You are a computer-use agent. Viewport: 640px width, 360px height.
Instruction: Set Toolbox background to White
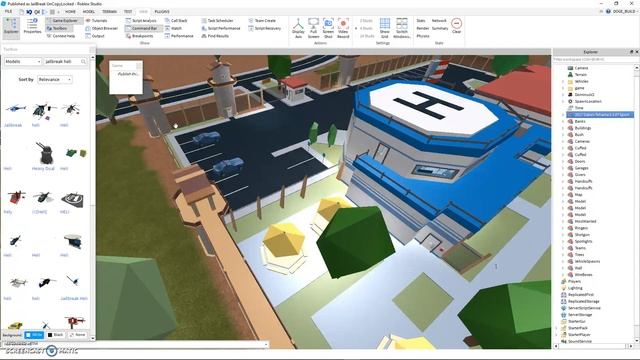coord(34,335)
